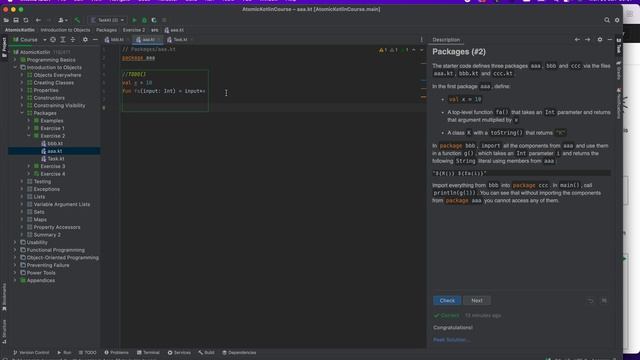Open the TODO tool window tab
The height and width of the screenshot is (360, 640).
(87, 353)
